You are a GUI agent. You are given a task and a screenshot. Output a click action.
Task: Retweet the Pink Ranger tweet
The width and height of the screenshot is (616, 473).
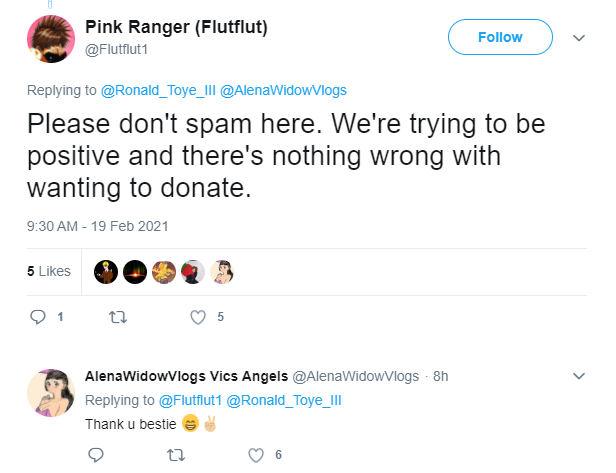tap(118, 317)
